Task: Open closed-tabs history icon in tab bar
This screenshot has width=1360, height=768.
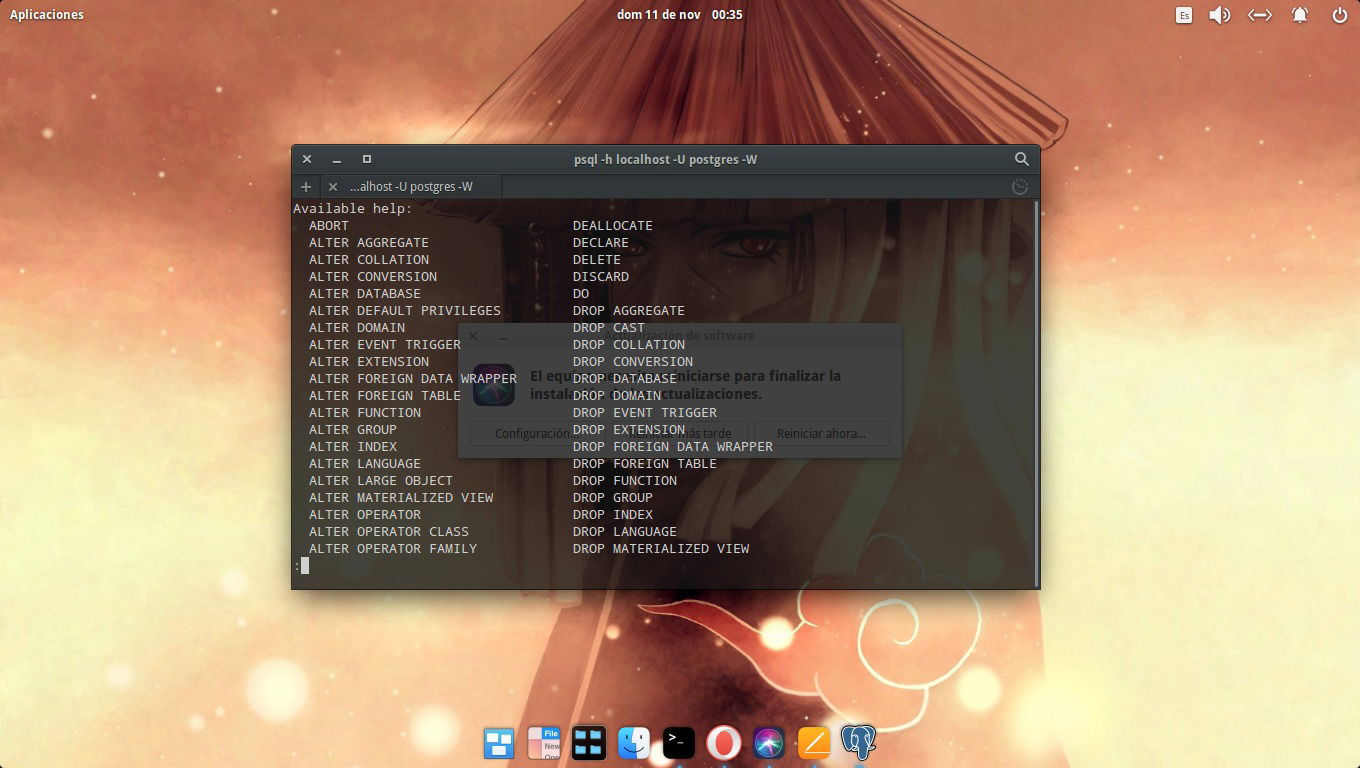Action: coord(1020,187)
